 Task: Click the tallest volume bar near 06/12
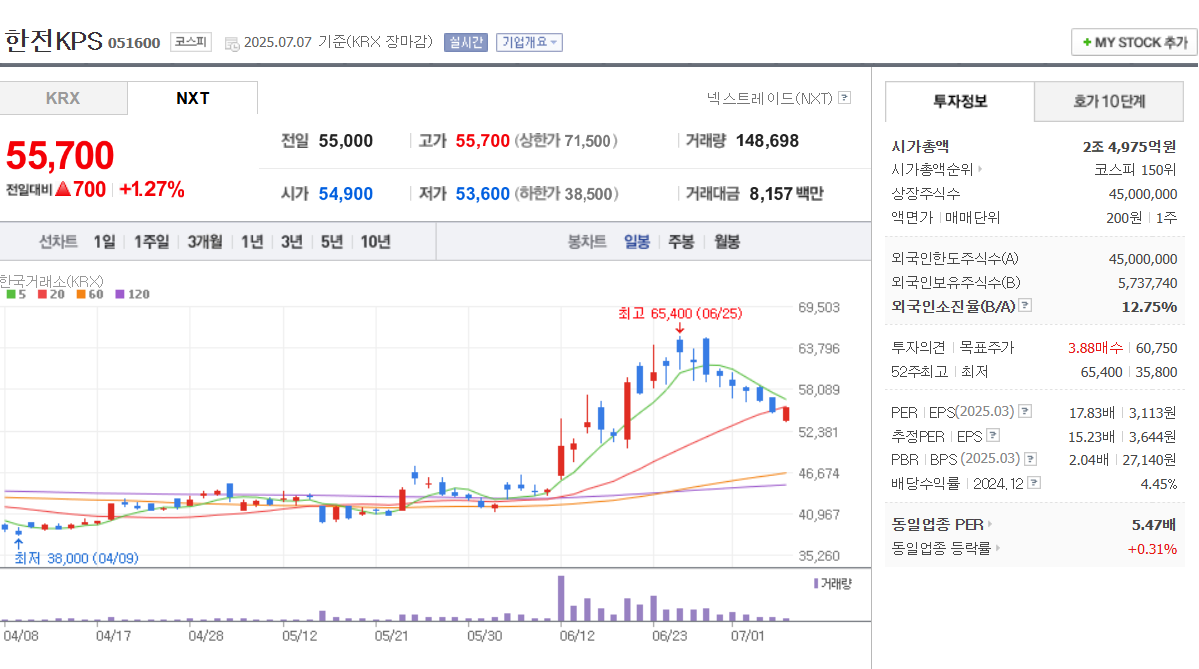[x=561, y=598]
